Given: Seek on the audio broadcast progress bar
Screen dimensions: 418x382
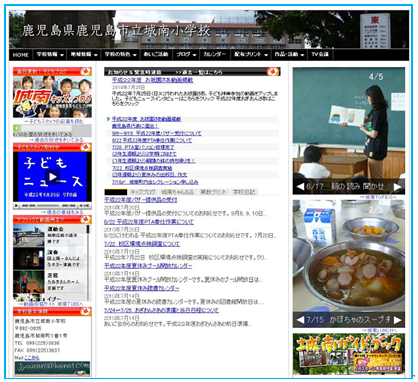Looking at the screenshot, I should point(45,128).
